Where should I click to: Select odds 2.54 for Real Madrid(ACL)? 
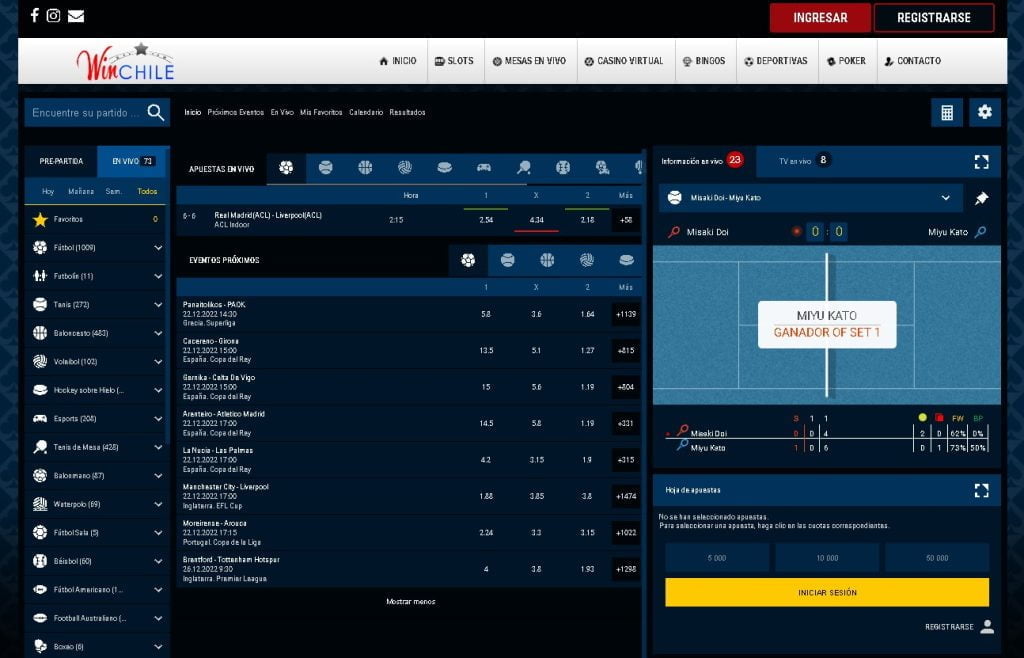(x=486, y=220)
